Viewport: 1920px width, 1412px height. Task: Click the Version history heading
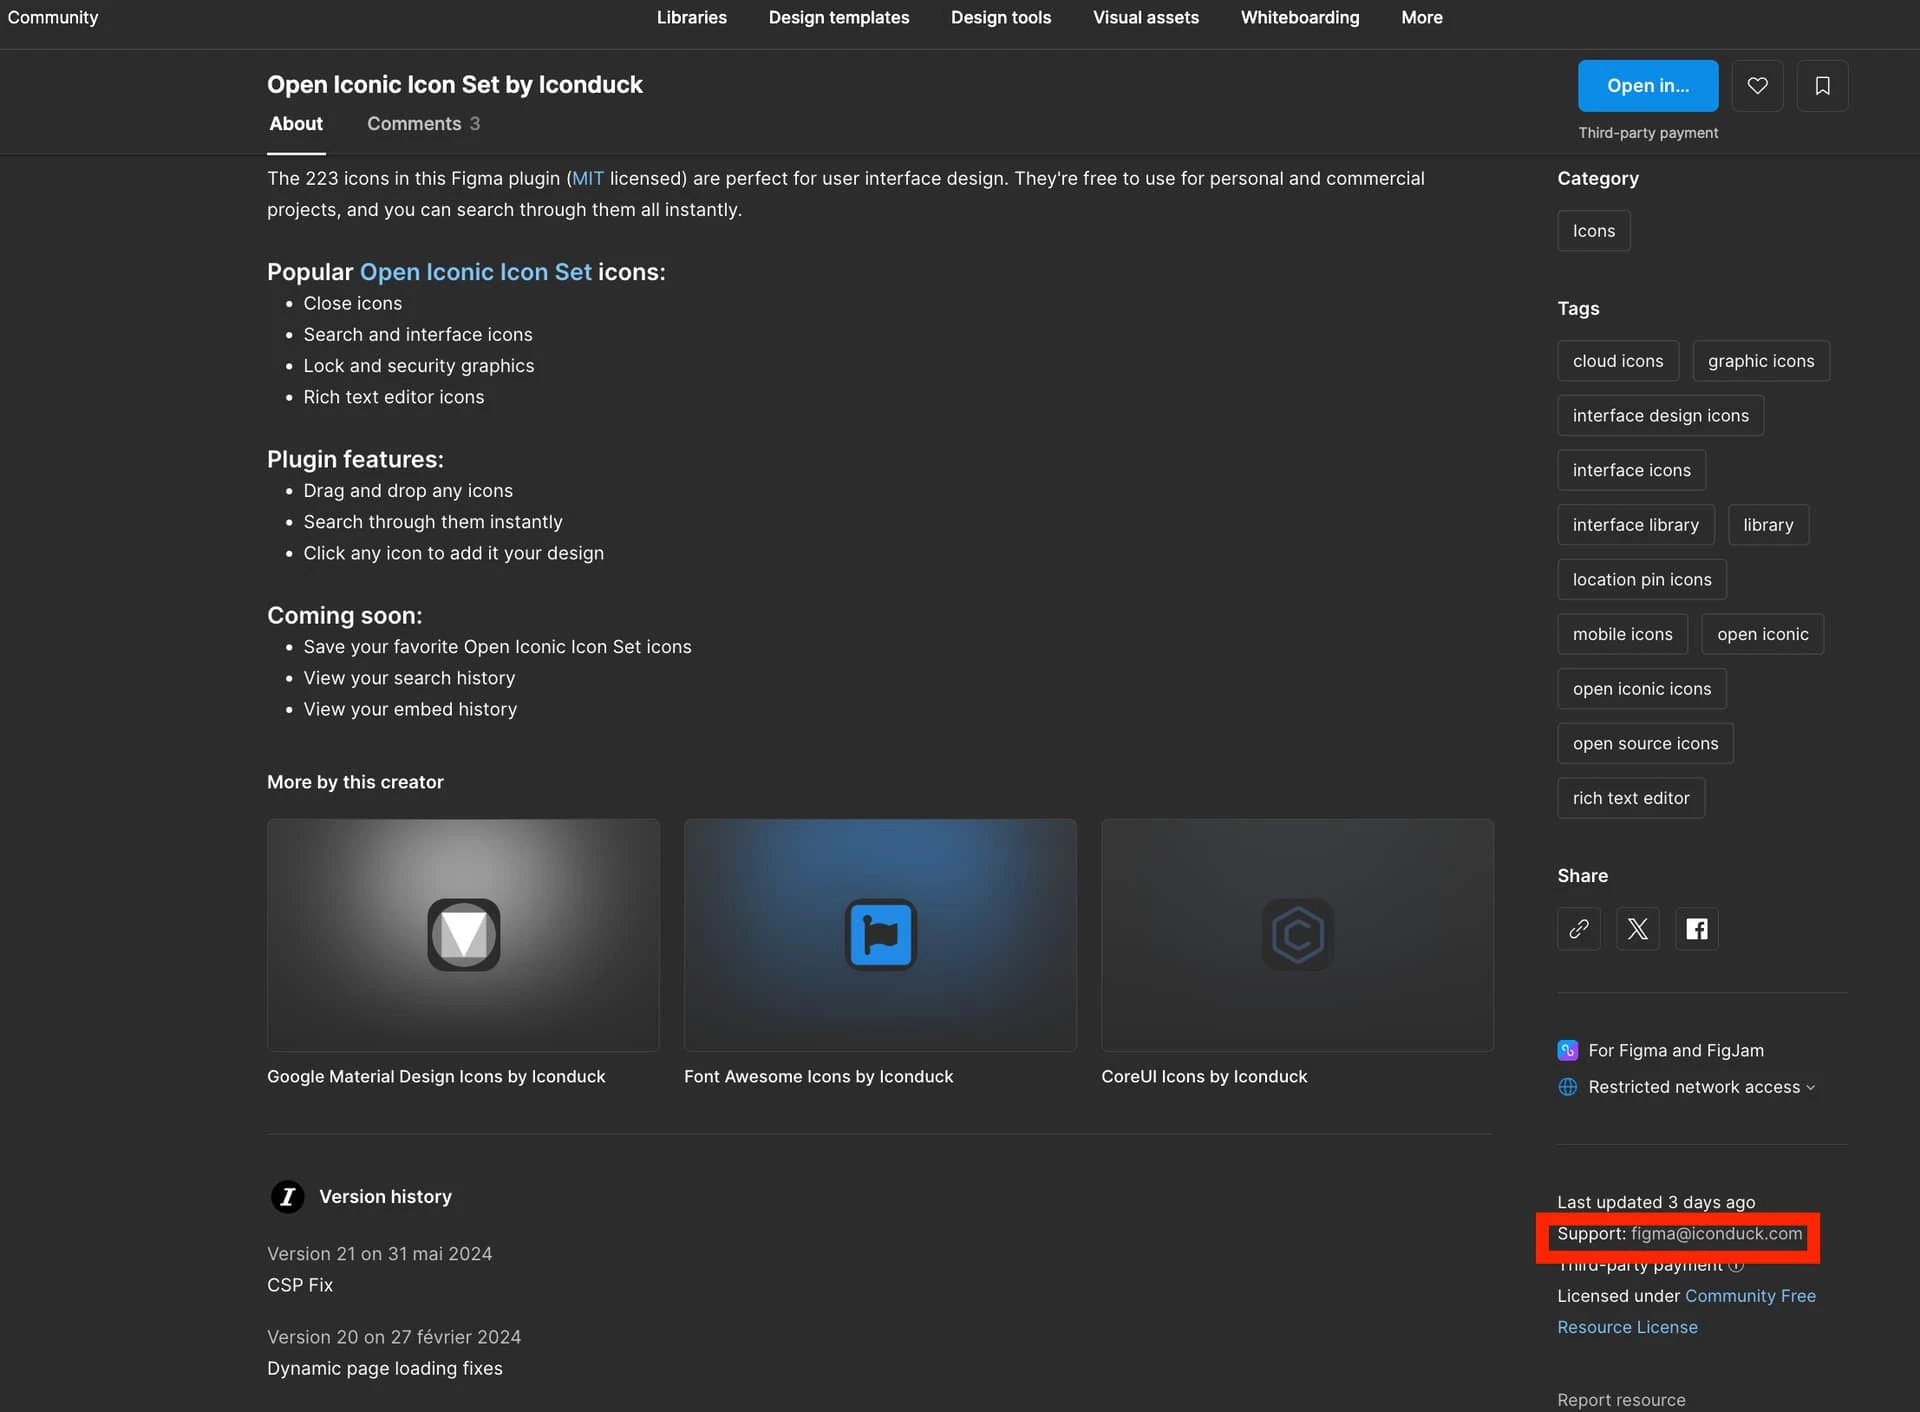point(385,1197)
